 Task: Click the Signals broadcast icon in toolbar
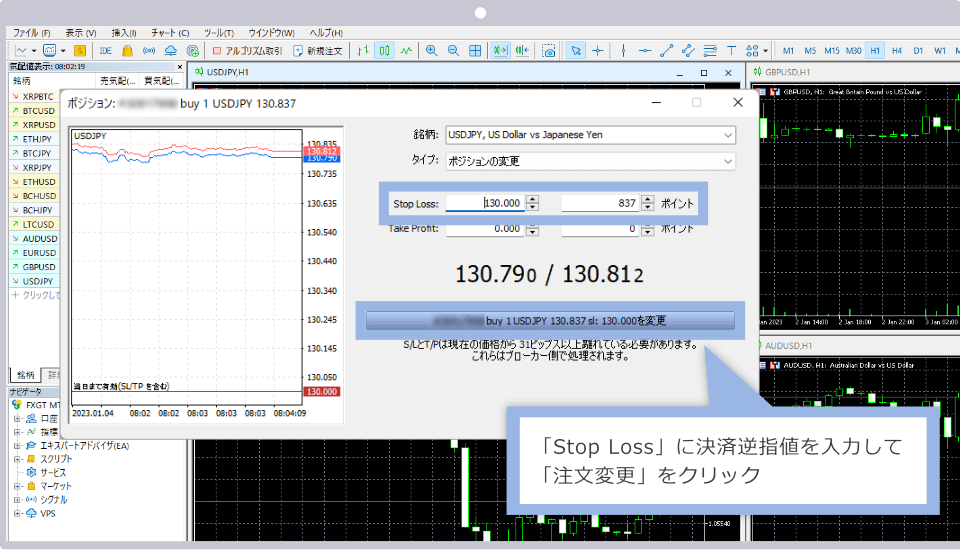click(x=149, y=51)
